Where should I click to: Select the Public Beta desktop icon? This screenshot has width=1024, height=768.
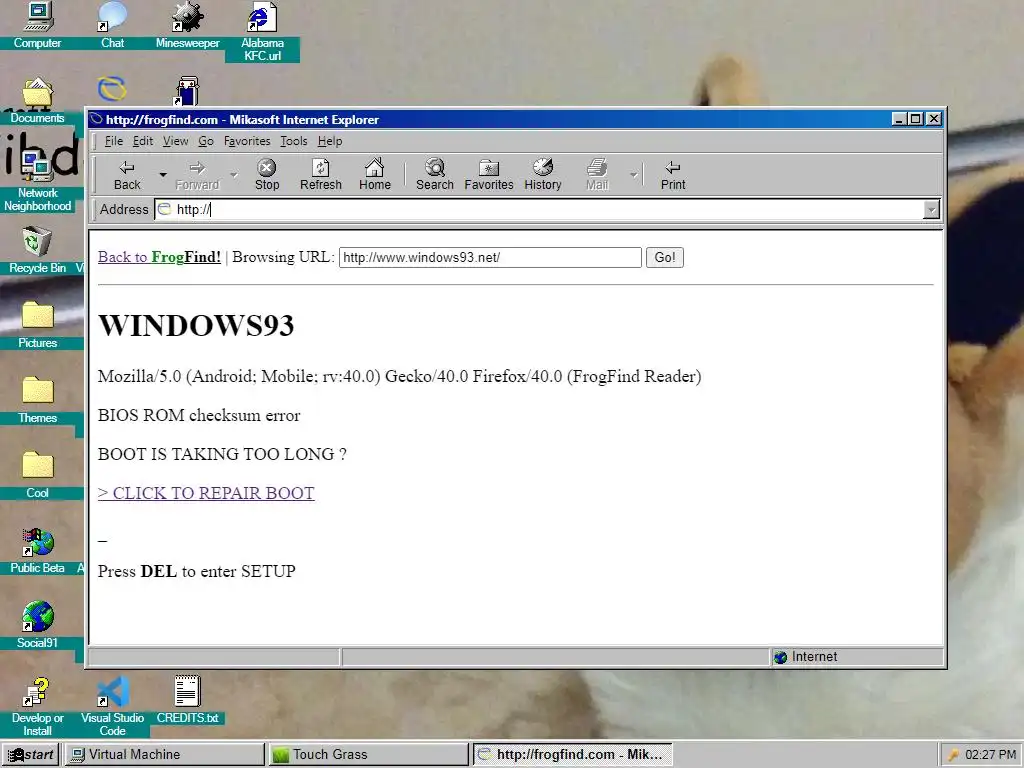click(x=37, y=551)
